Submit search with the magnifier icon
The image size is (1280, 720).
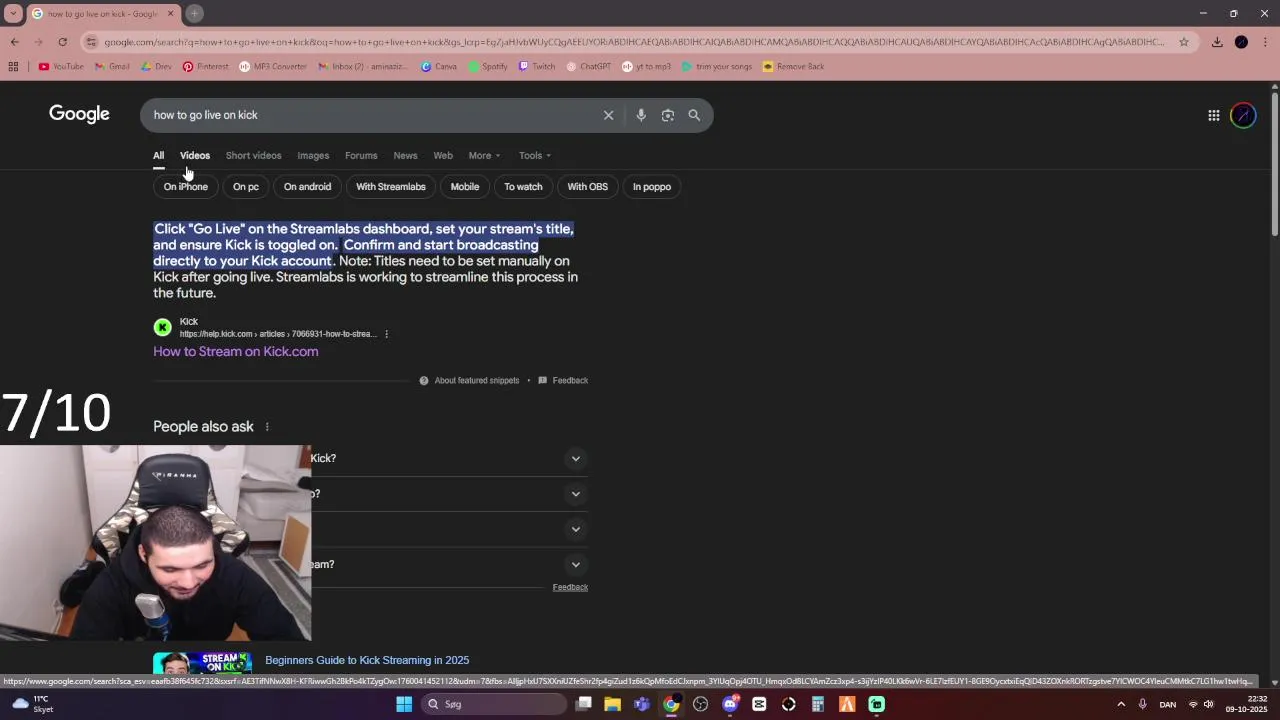[x=694, y=115]
